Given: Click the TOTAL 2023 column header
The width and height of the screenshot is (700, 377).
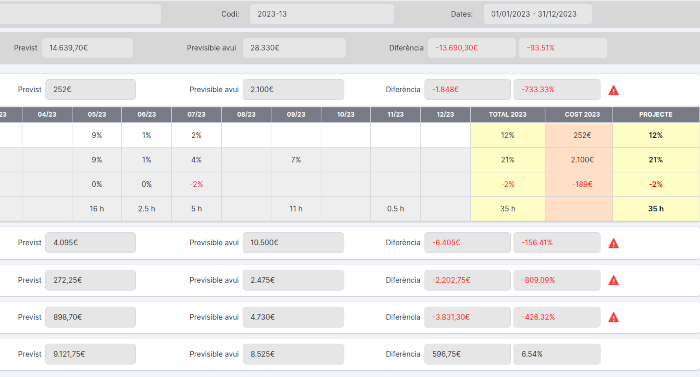Looking at the screenshot, I should click(x=508, y=114).
